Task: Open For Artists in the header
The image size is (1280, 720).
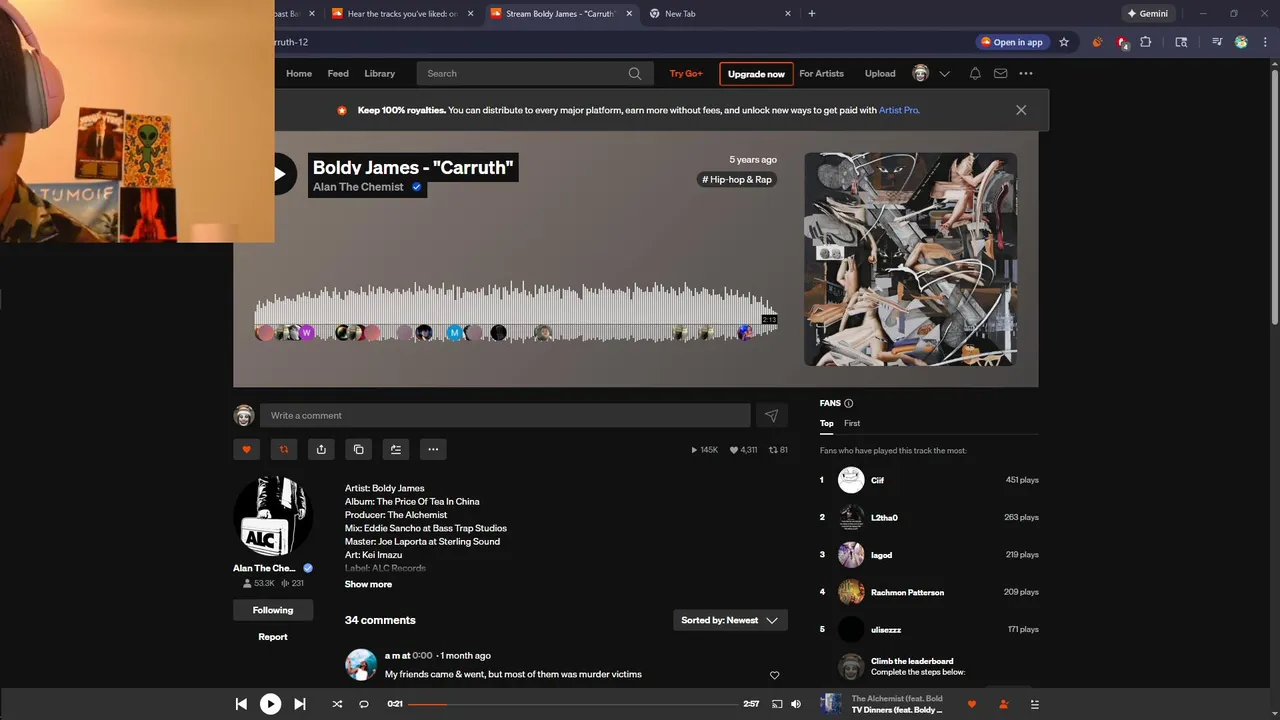Action: pos(821,73)
